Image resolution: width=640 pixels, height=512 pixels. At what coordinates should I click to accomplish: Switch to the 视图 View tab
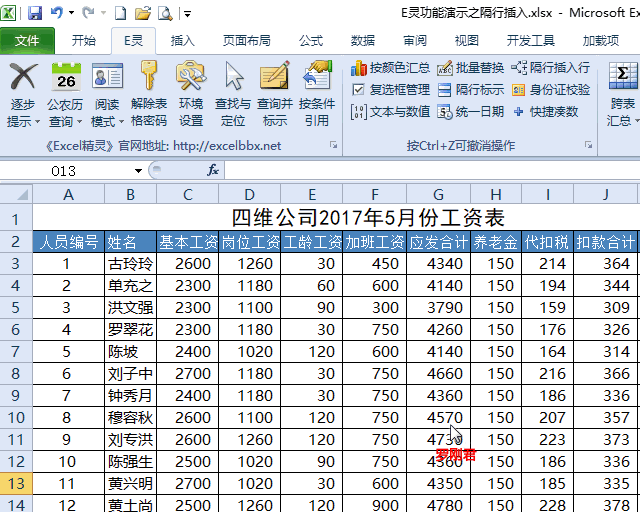pyautogui.click(x=467, y=40)
